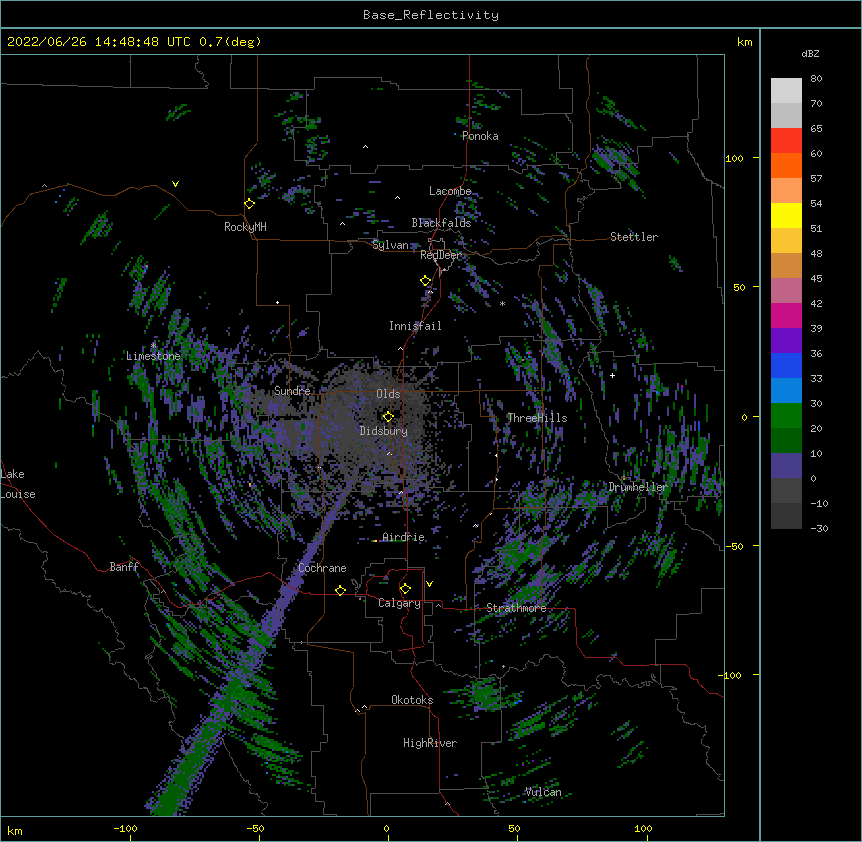
Task: Click the Cochrane town label
Action: (322, 568)
